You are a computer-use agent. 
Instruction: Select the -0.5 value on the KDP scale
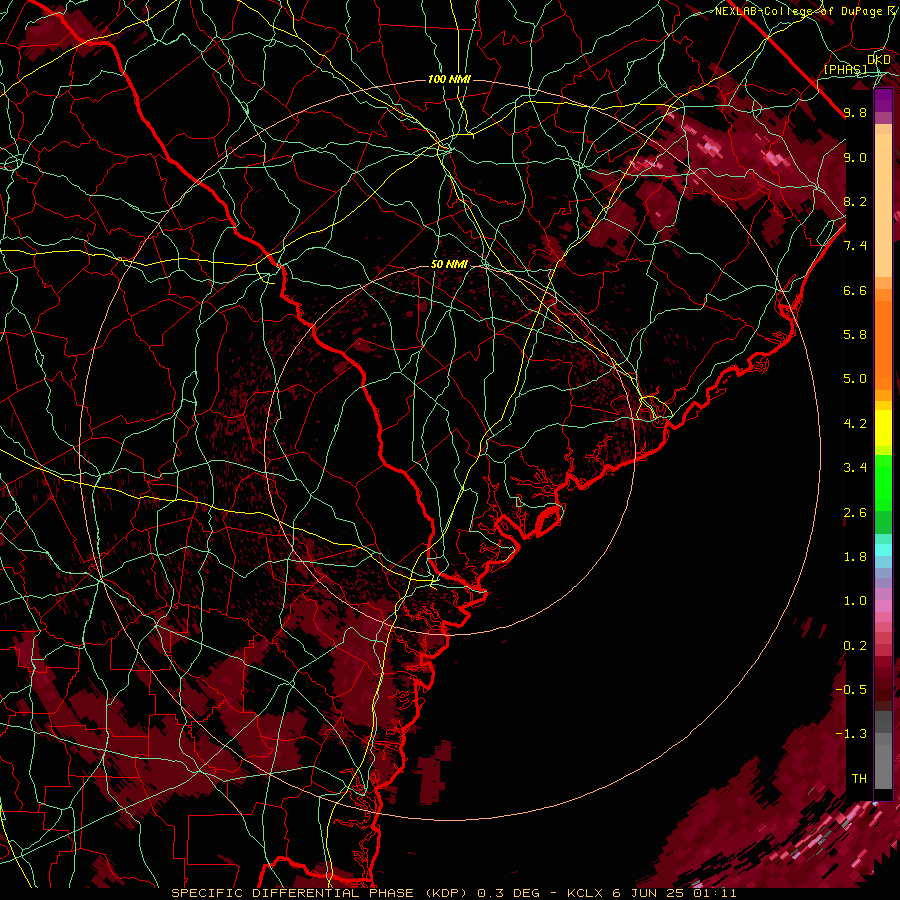851,690
